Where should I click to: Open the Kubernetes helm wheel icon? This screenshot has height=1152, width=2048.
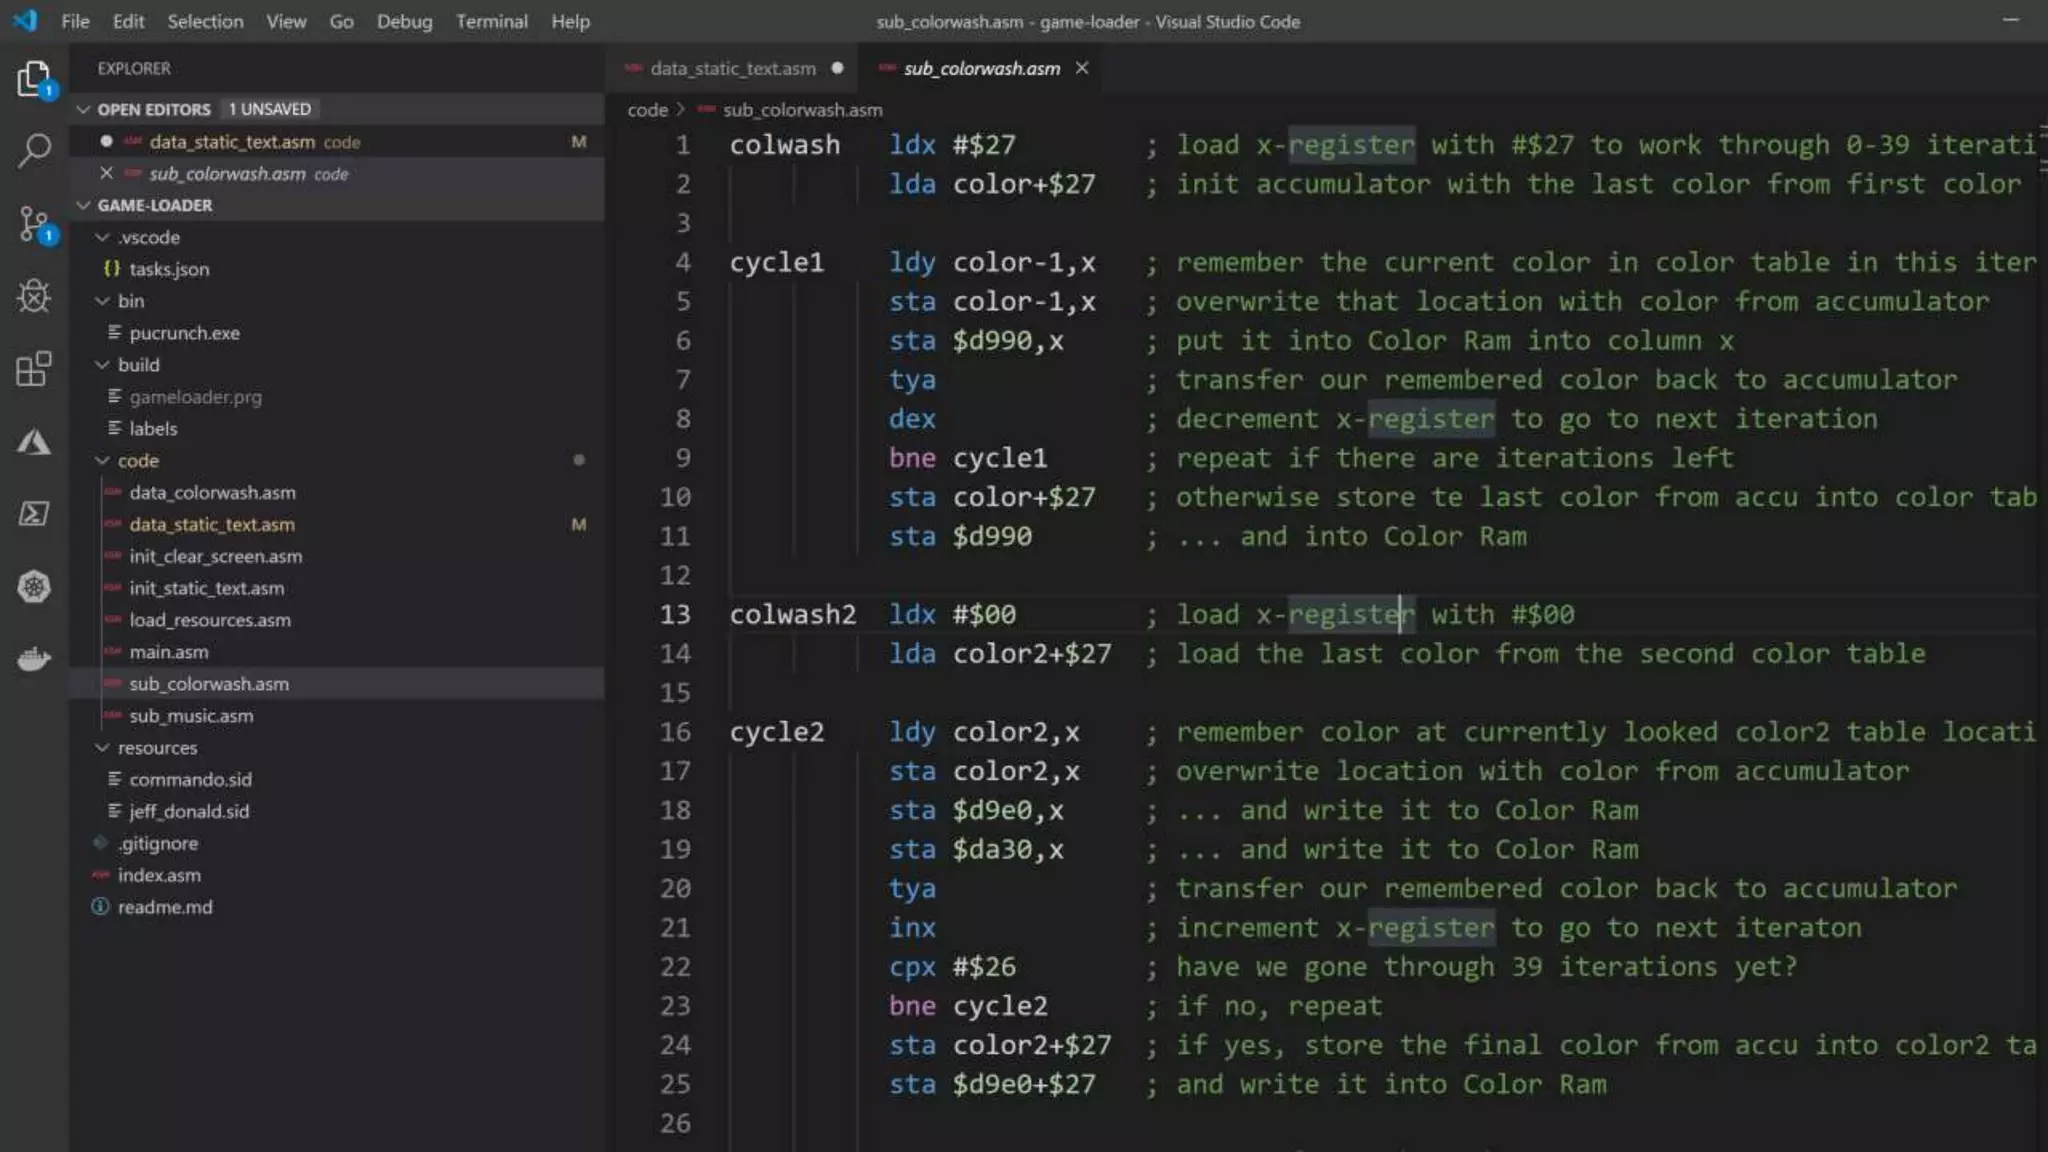(34, 586)
